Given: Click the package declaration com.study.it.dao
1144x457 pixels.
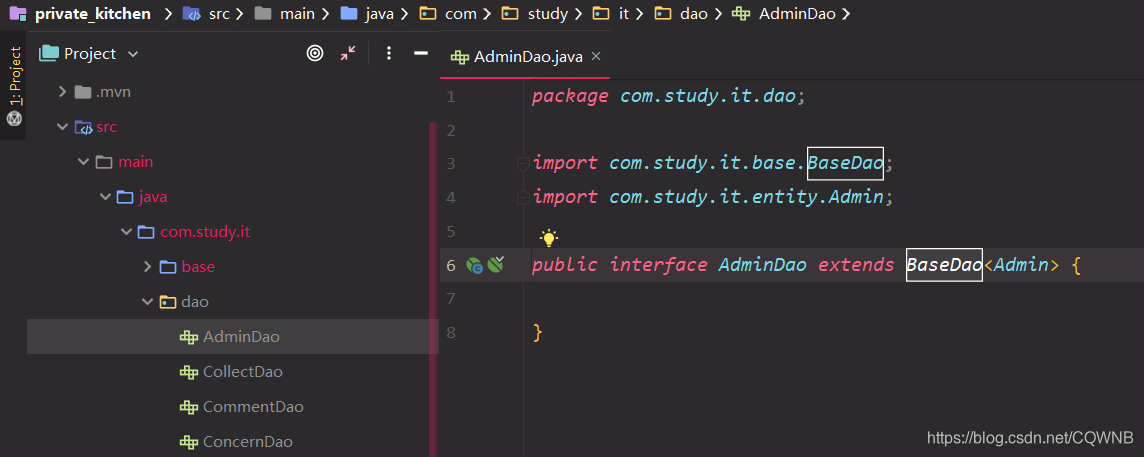Looking at the screenshot, I should tap(708, 96).
